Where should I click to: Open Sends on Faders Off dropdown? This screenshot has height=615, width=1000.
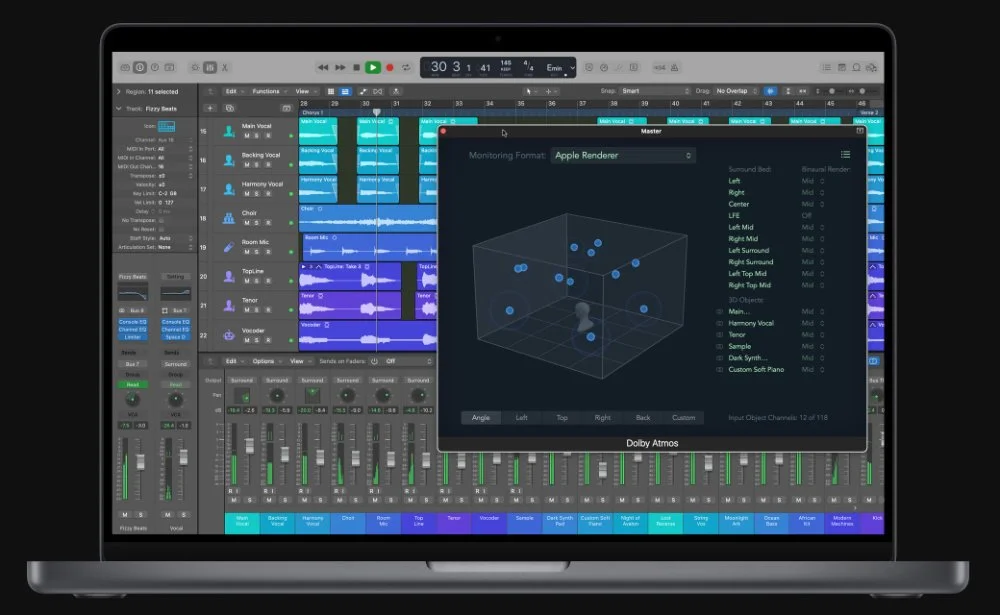408,361
